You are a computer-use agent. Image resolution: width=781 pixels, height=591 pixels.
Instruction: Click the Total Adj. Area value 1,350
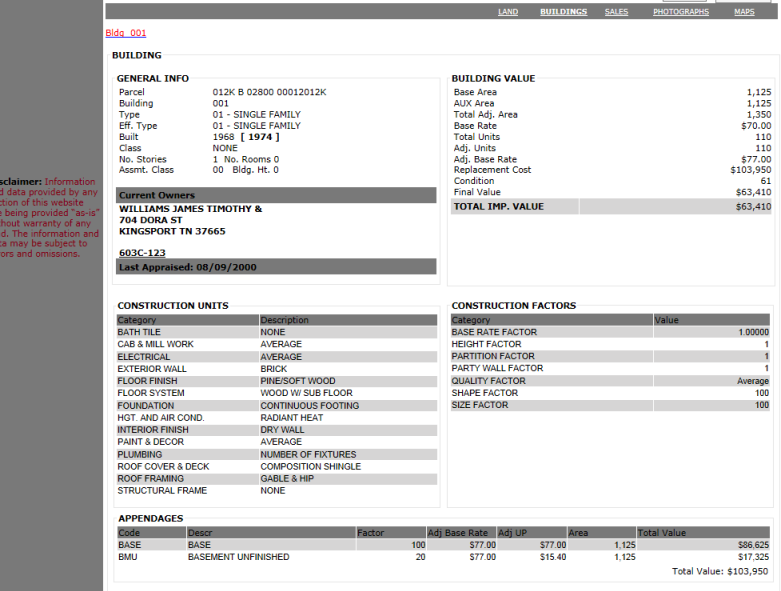(759, 115)
